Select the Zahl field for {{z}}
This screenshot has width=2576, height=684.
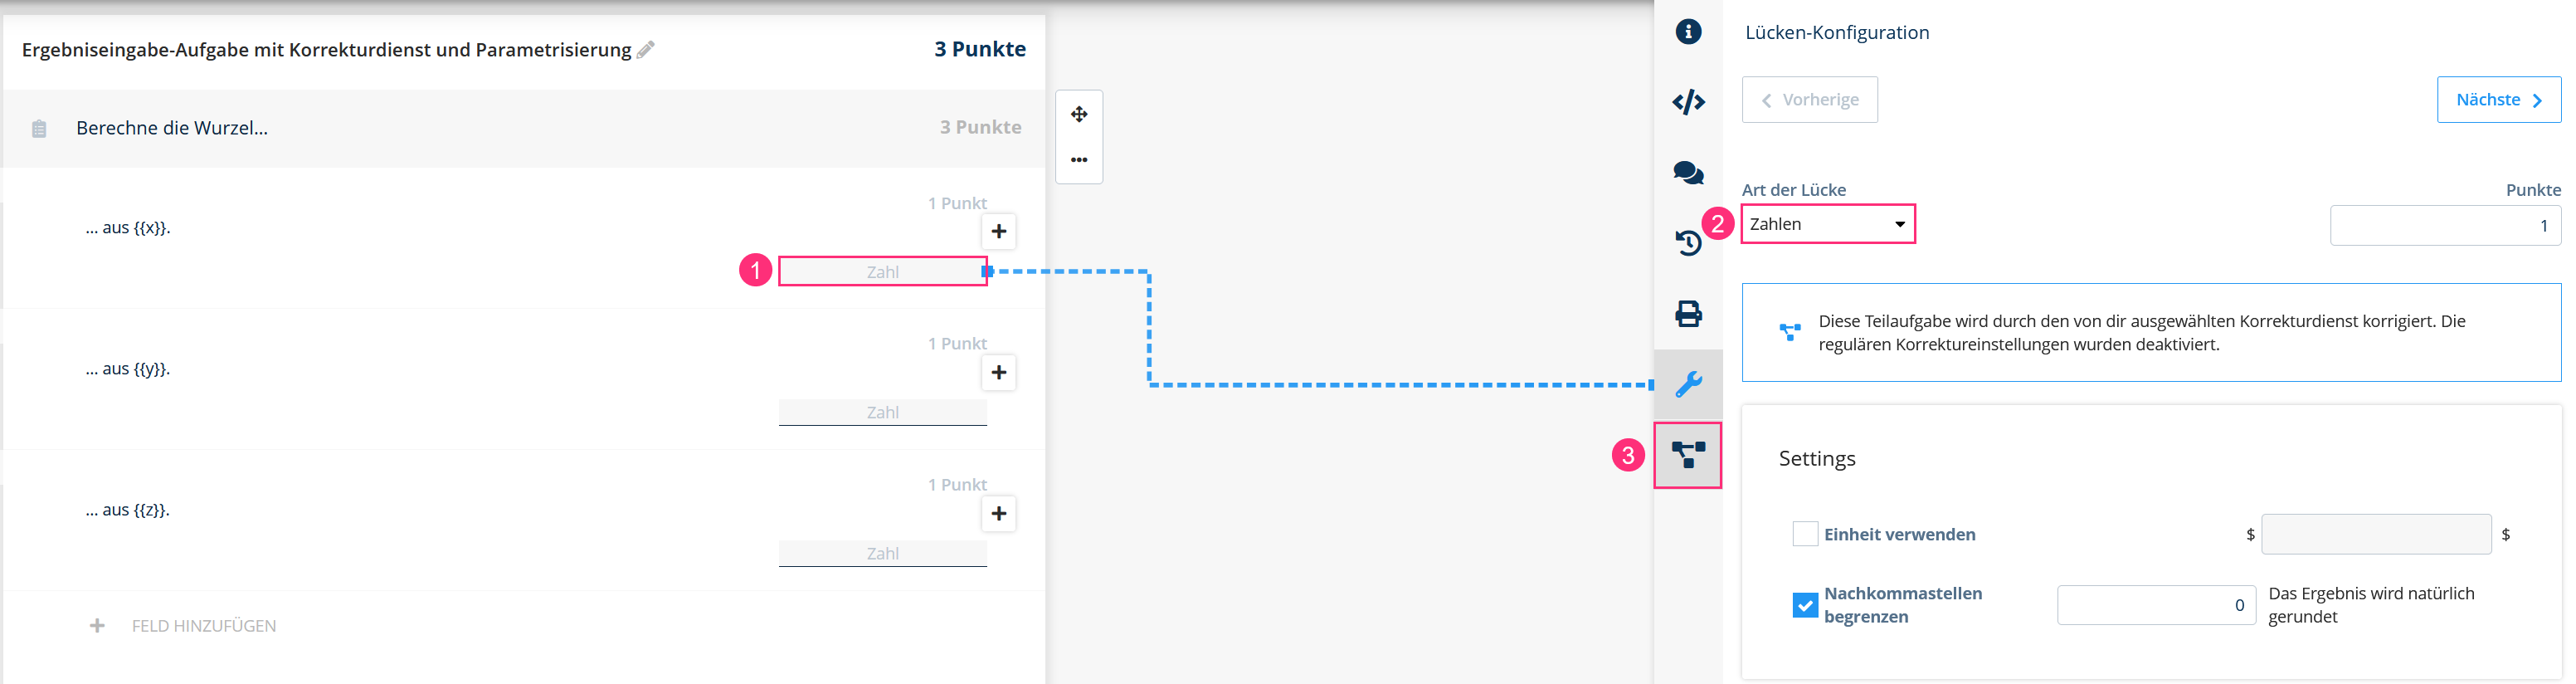click(x=882, y=553)
